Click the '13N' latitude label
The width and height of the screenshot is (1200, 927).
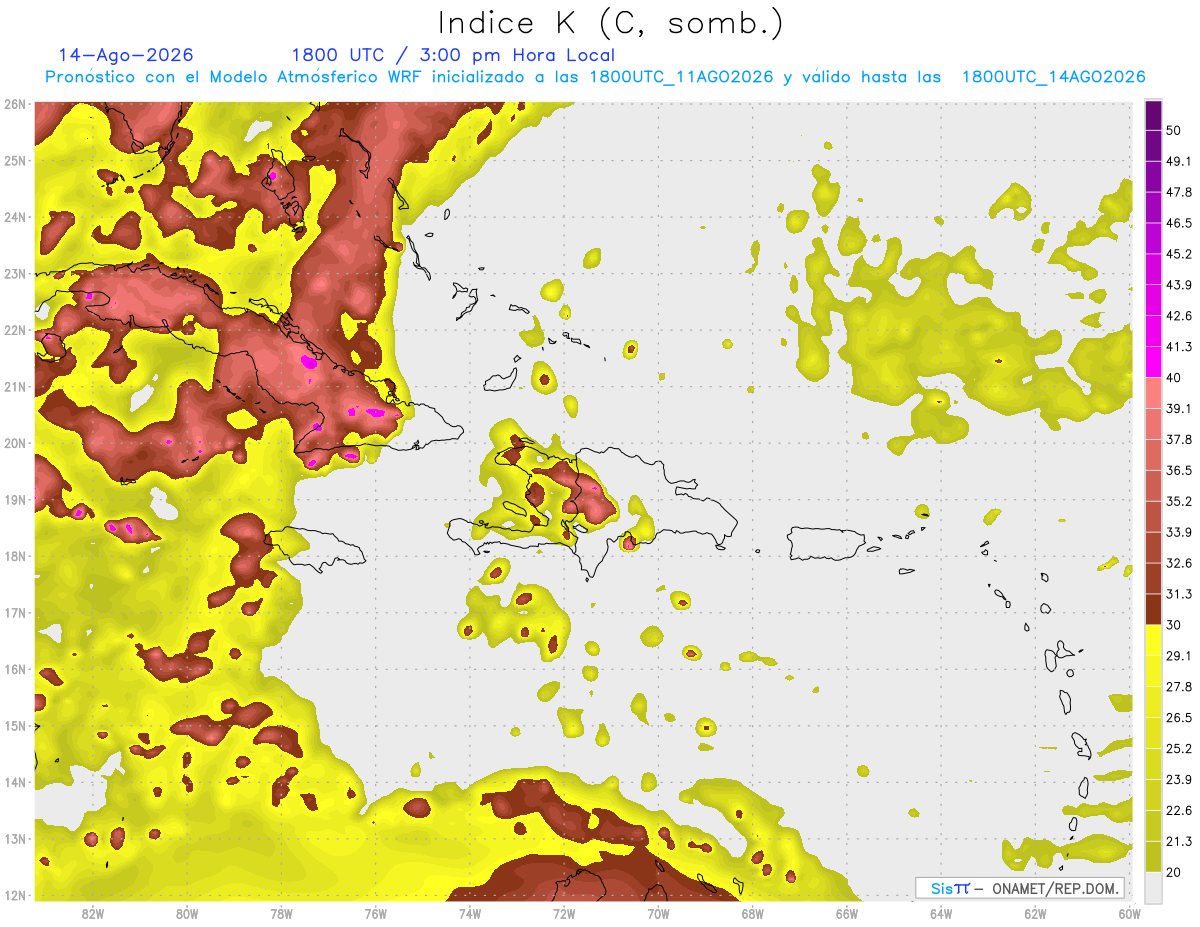(x=15, y=839)
